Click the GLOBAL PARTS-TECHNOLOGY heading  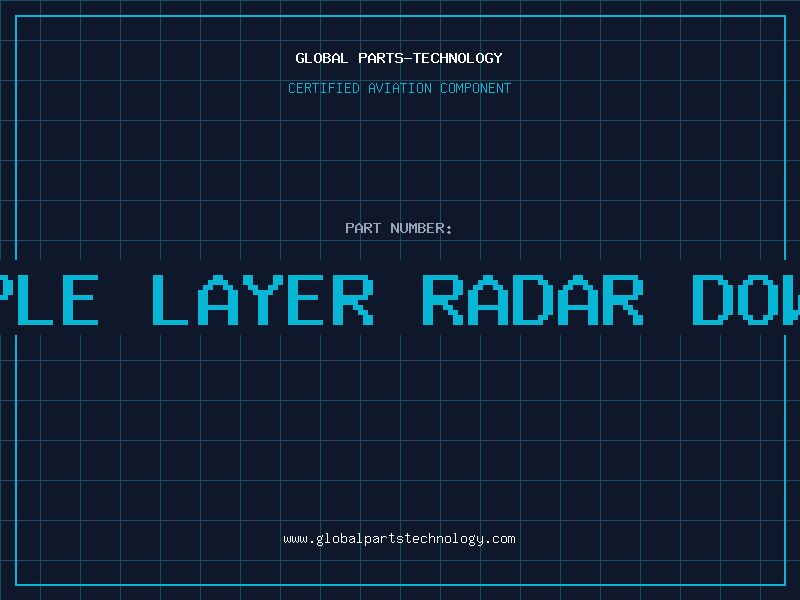click(x=399, y=58)
